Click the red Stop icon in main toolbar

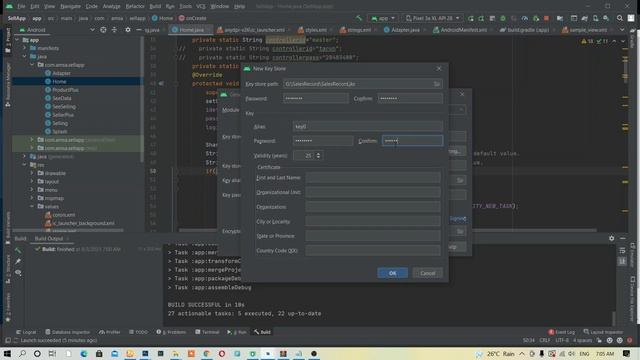pyautogui.click(x=546, y=18)
